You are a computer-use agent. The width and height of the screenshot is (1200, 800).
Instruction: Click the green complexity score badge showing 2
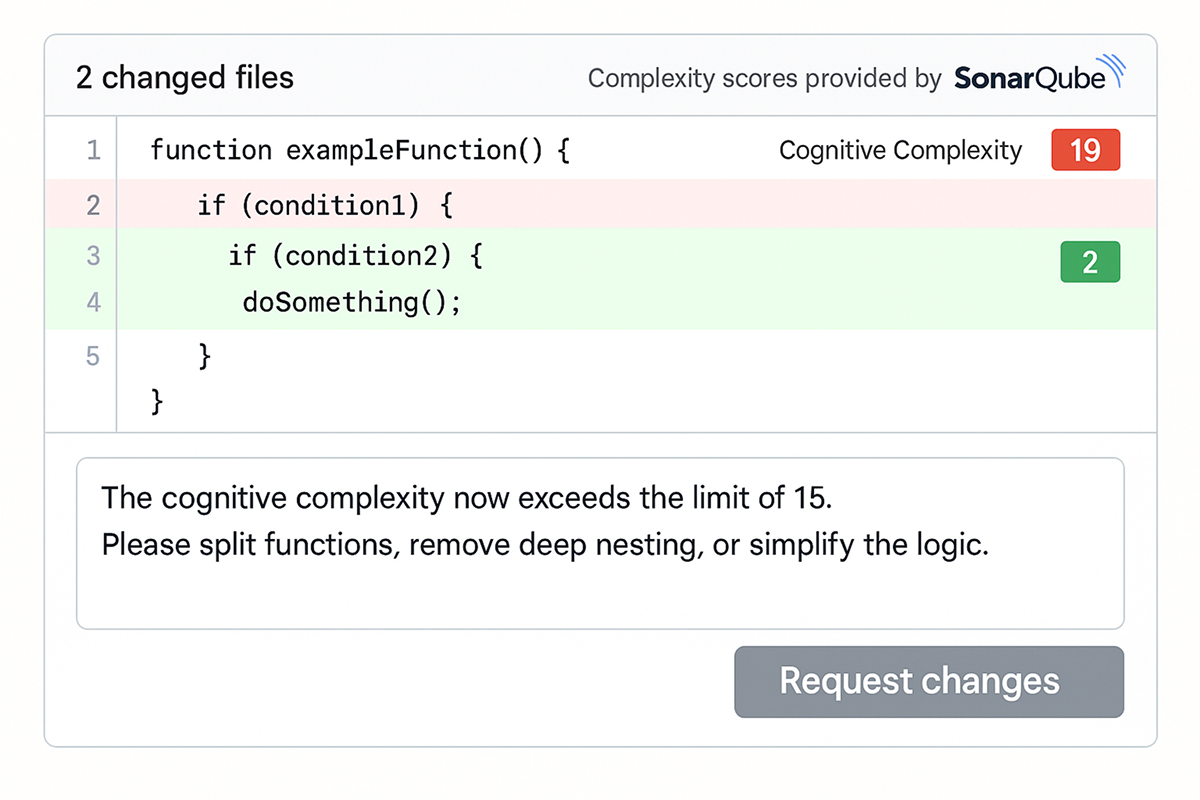[x=1090, y=261]
